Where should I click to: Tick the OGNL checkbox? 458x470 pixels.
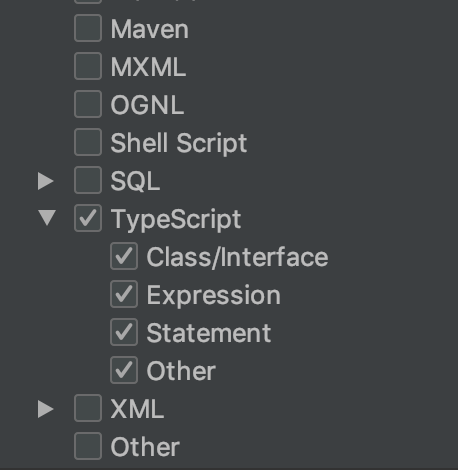click(x=88, y=104)
